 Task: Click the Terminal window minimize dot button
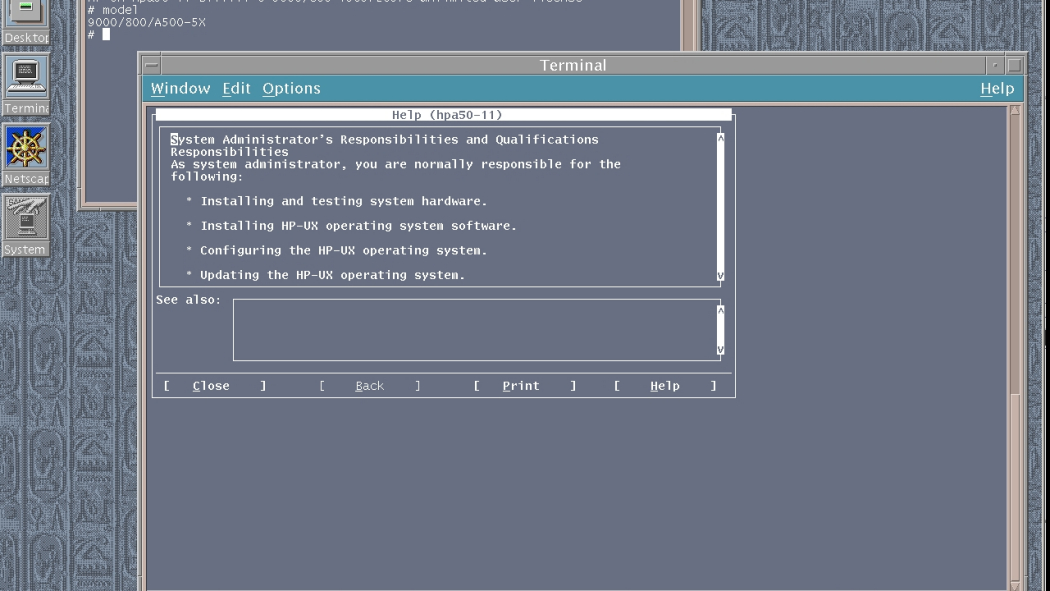(x=995, y=65)
